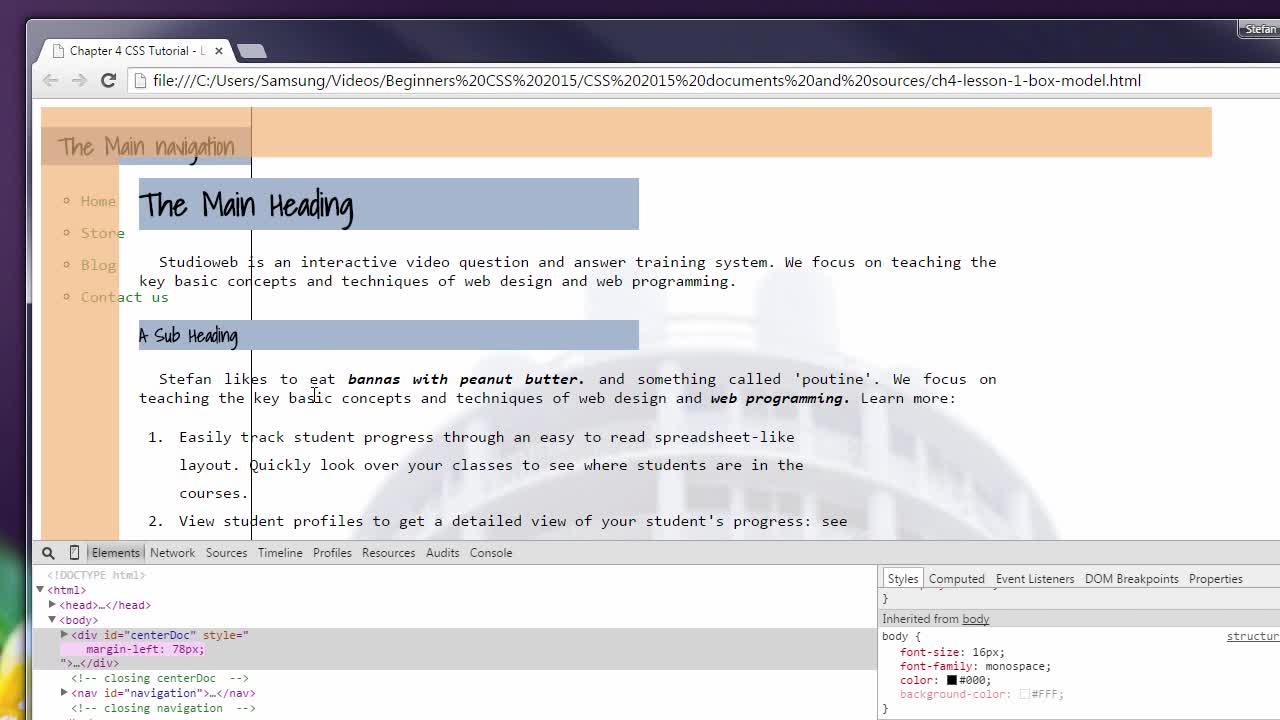The height and width of the screenshot is (720, 1280).
Task: Click the address bar URL field
Action: [x=646, y=80]
